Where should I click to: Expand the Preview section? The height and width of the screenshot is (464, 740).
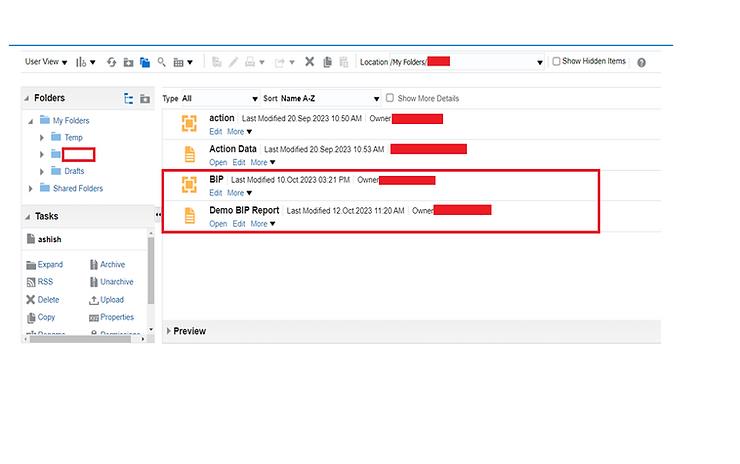pyautogui.click(x=168, y=331)
